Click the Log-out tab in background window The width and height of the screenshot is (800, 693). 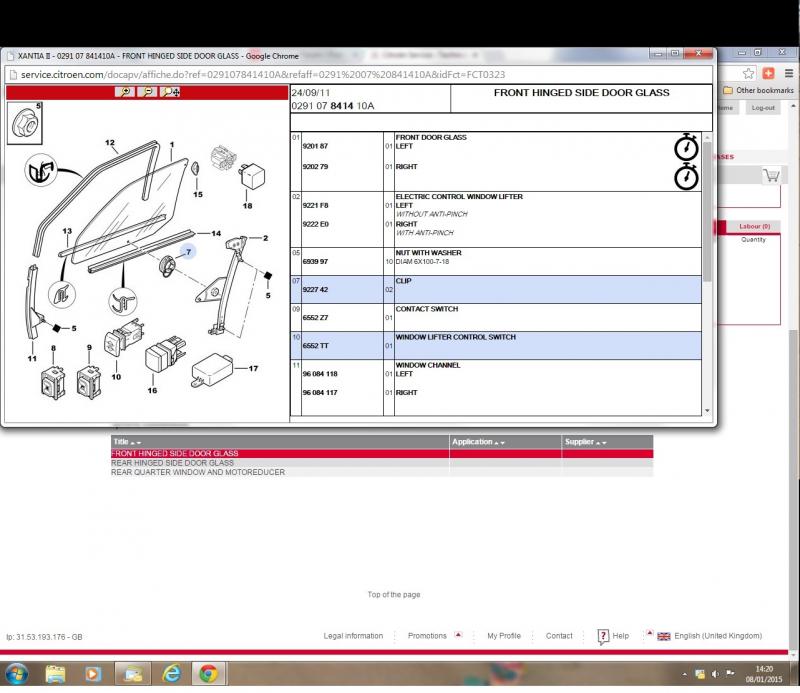tap(763, 108)
